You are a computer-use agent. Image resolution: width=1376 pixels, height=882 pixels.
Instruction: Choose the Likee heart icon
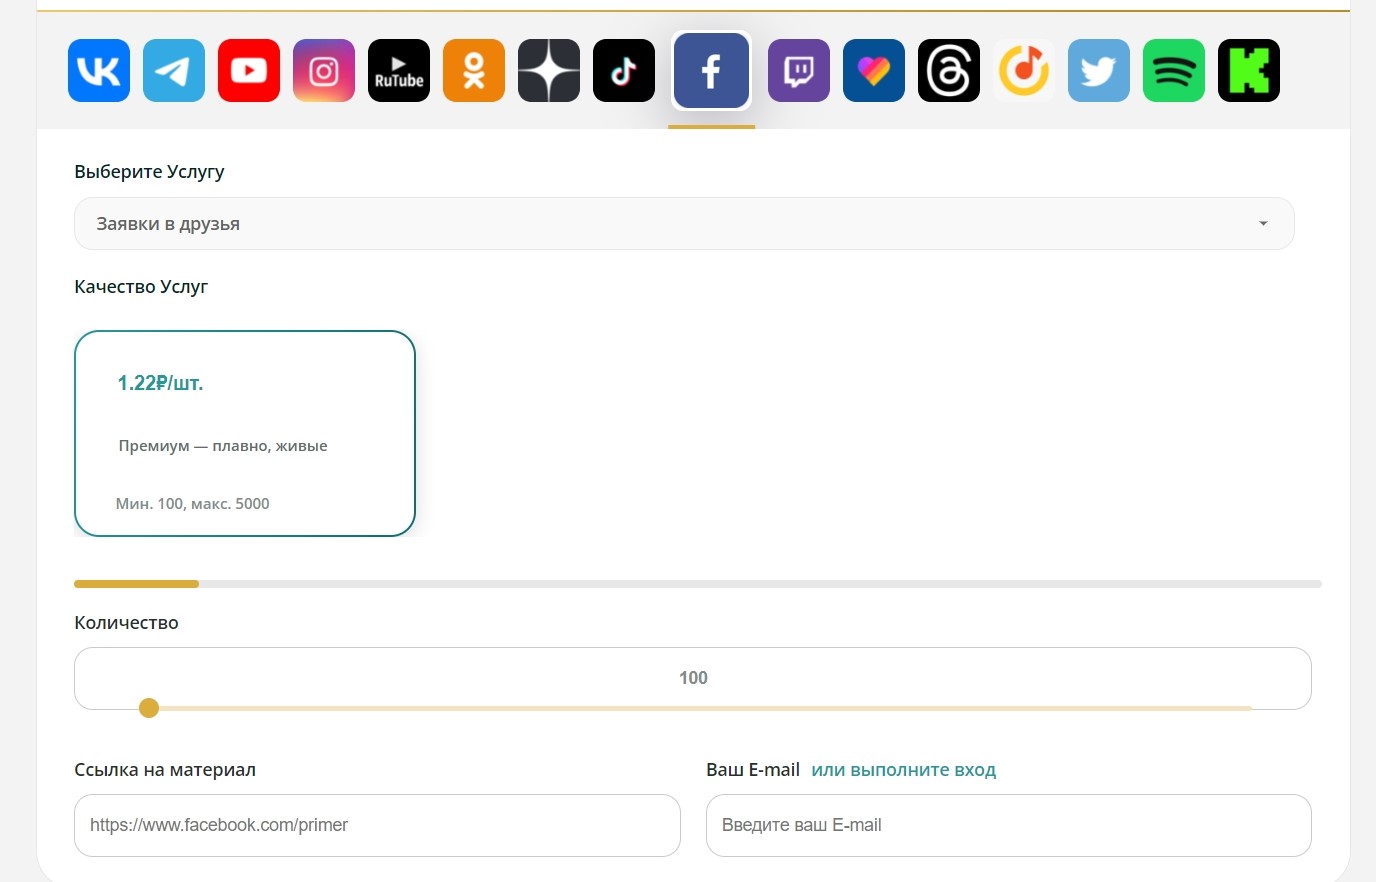tap(874, 71)
